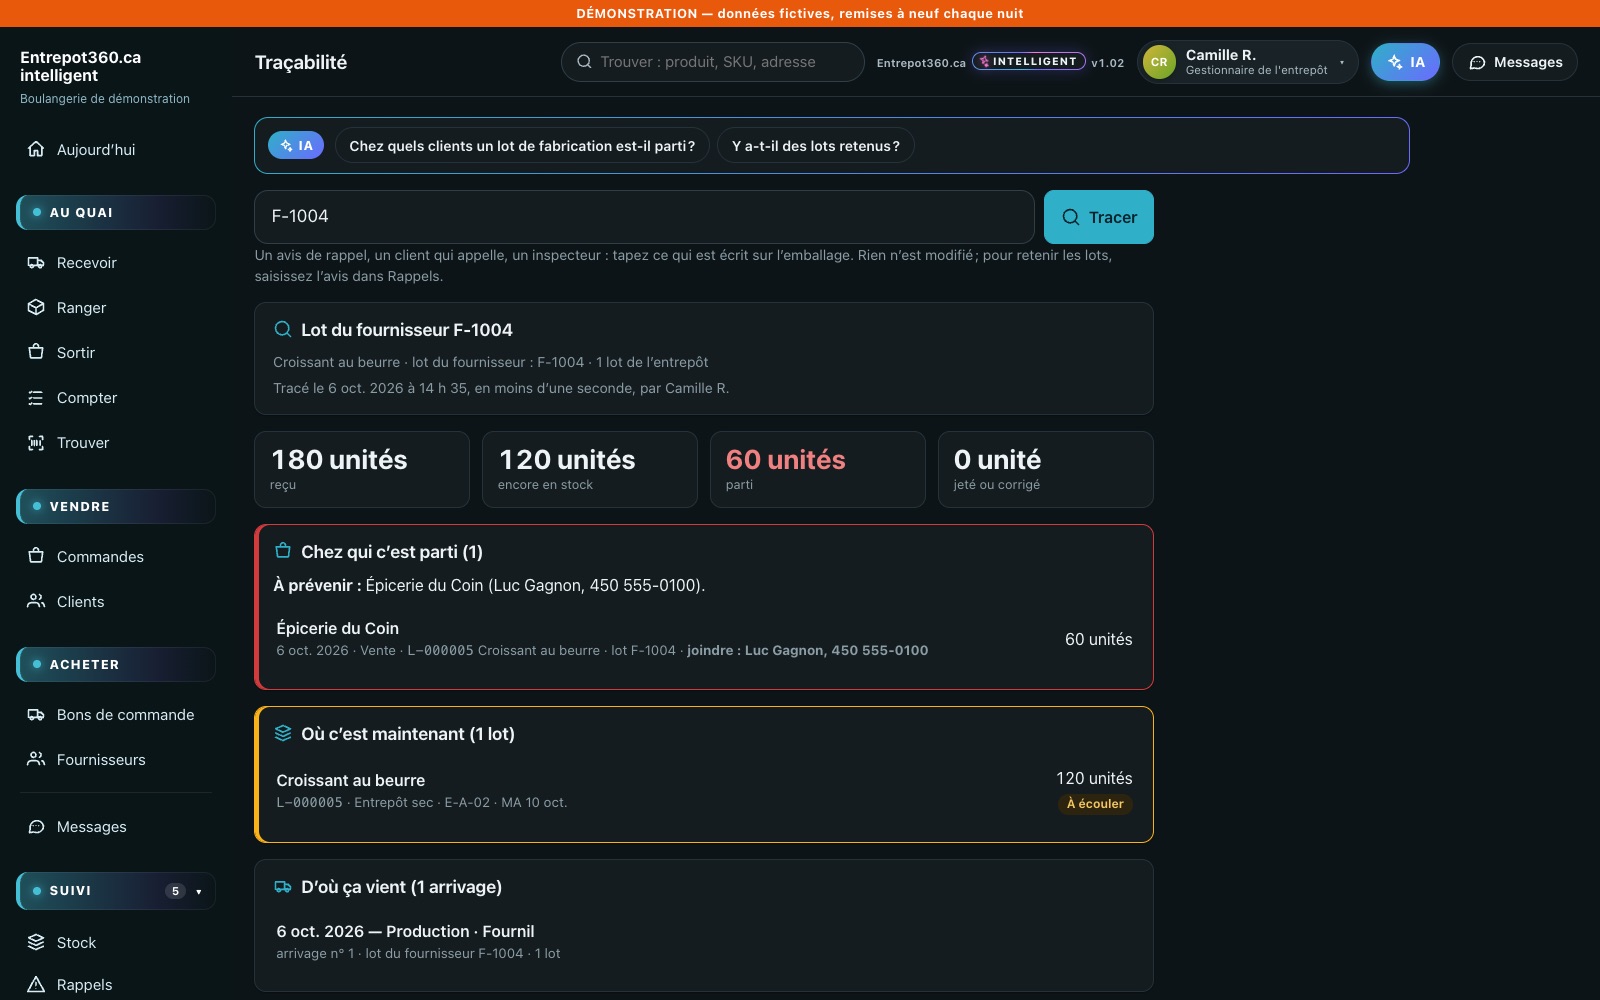Click the Fournisseurs people icon
1600x1000 pixels.
(x=36, y=760)
